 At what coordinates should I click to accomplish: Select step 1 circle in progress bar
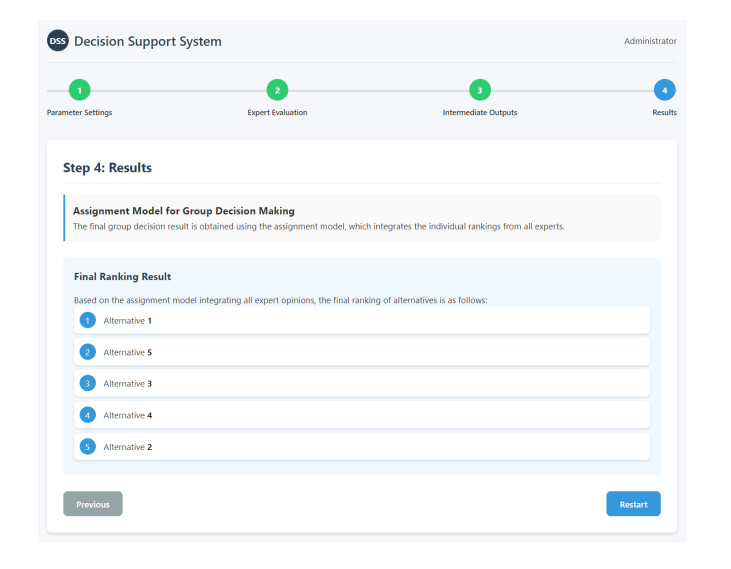tap(80, 90)
